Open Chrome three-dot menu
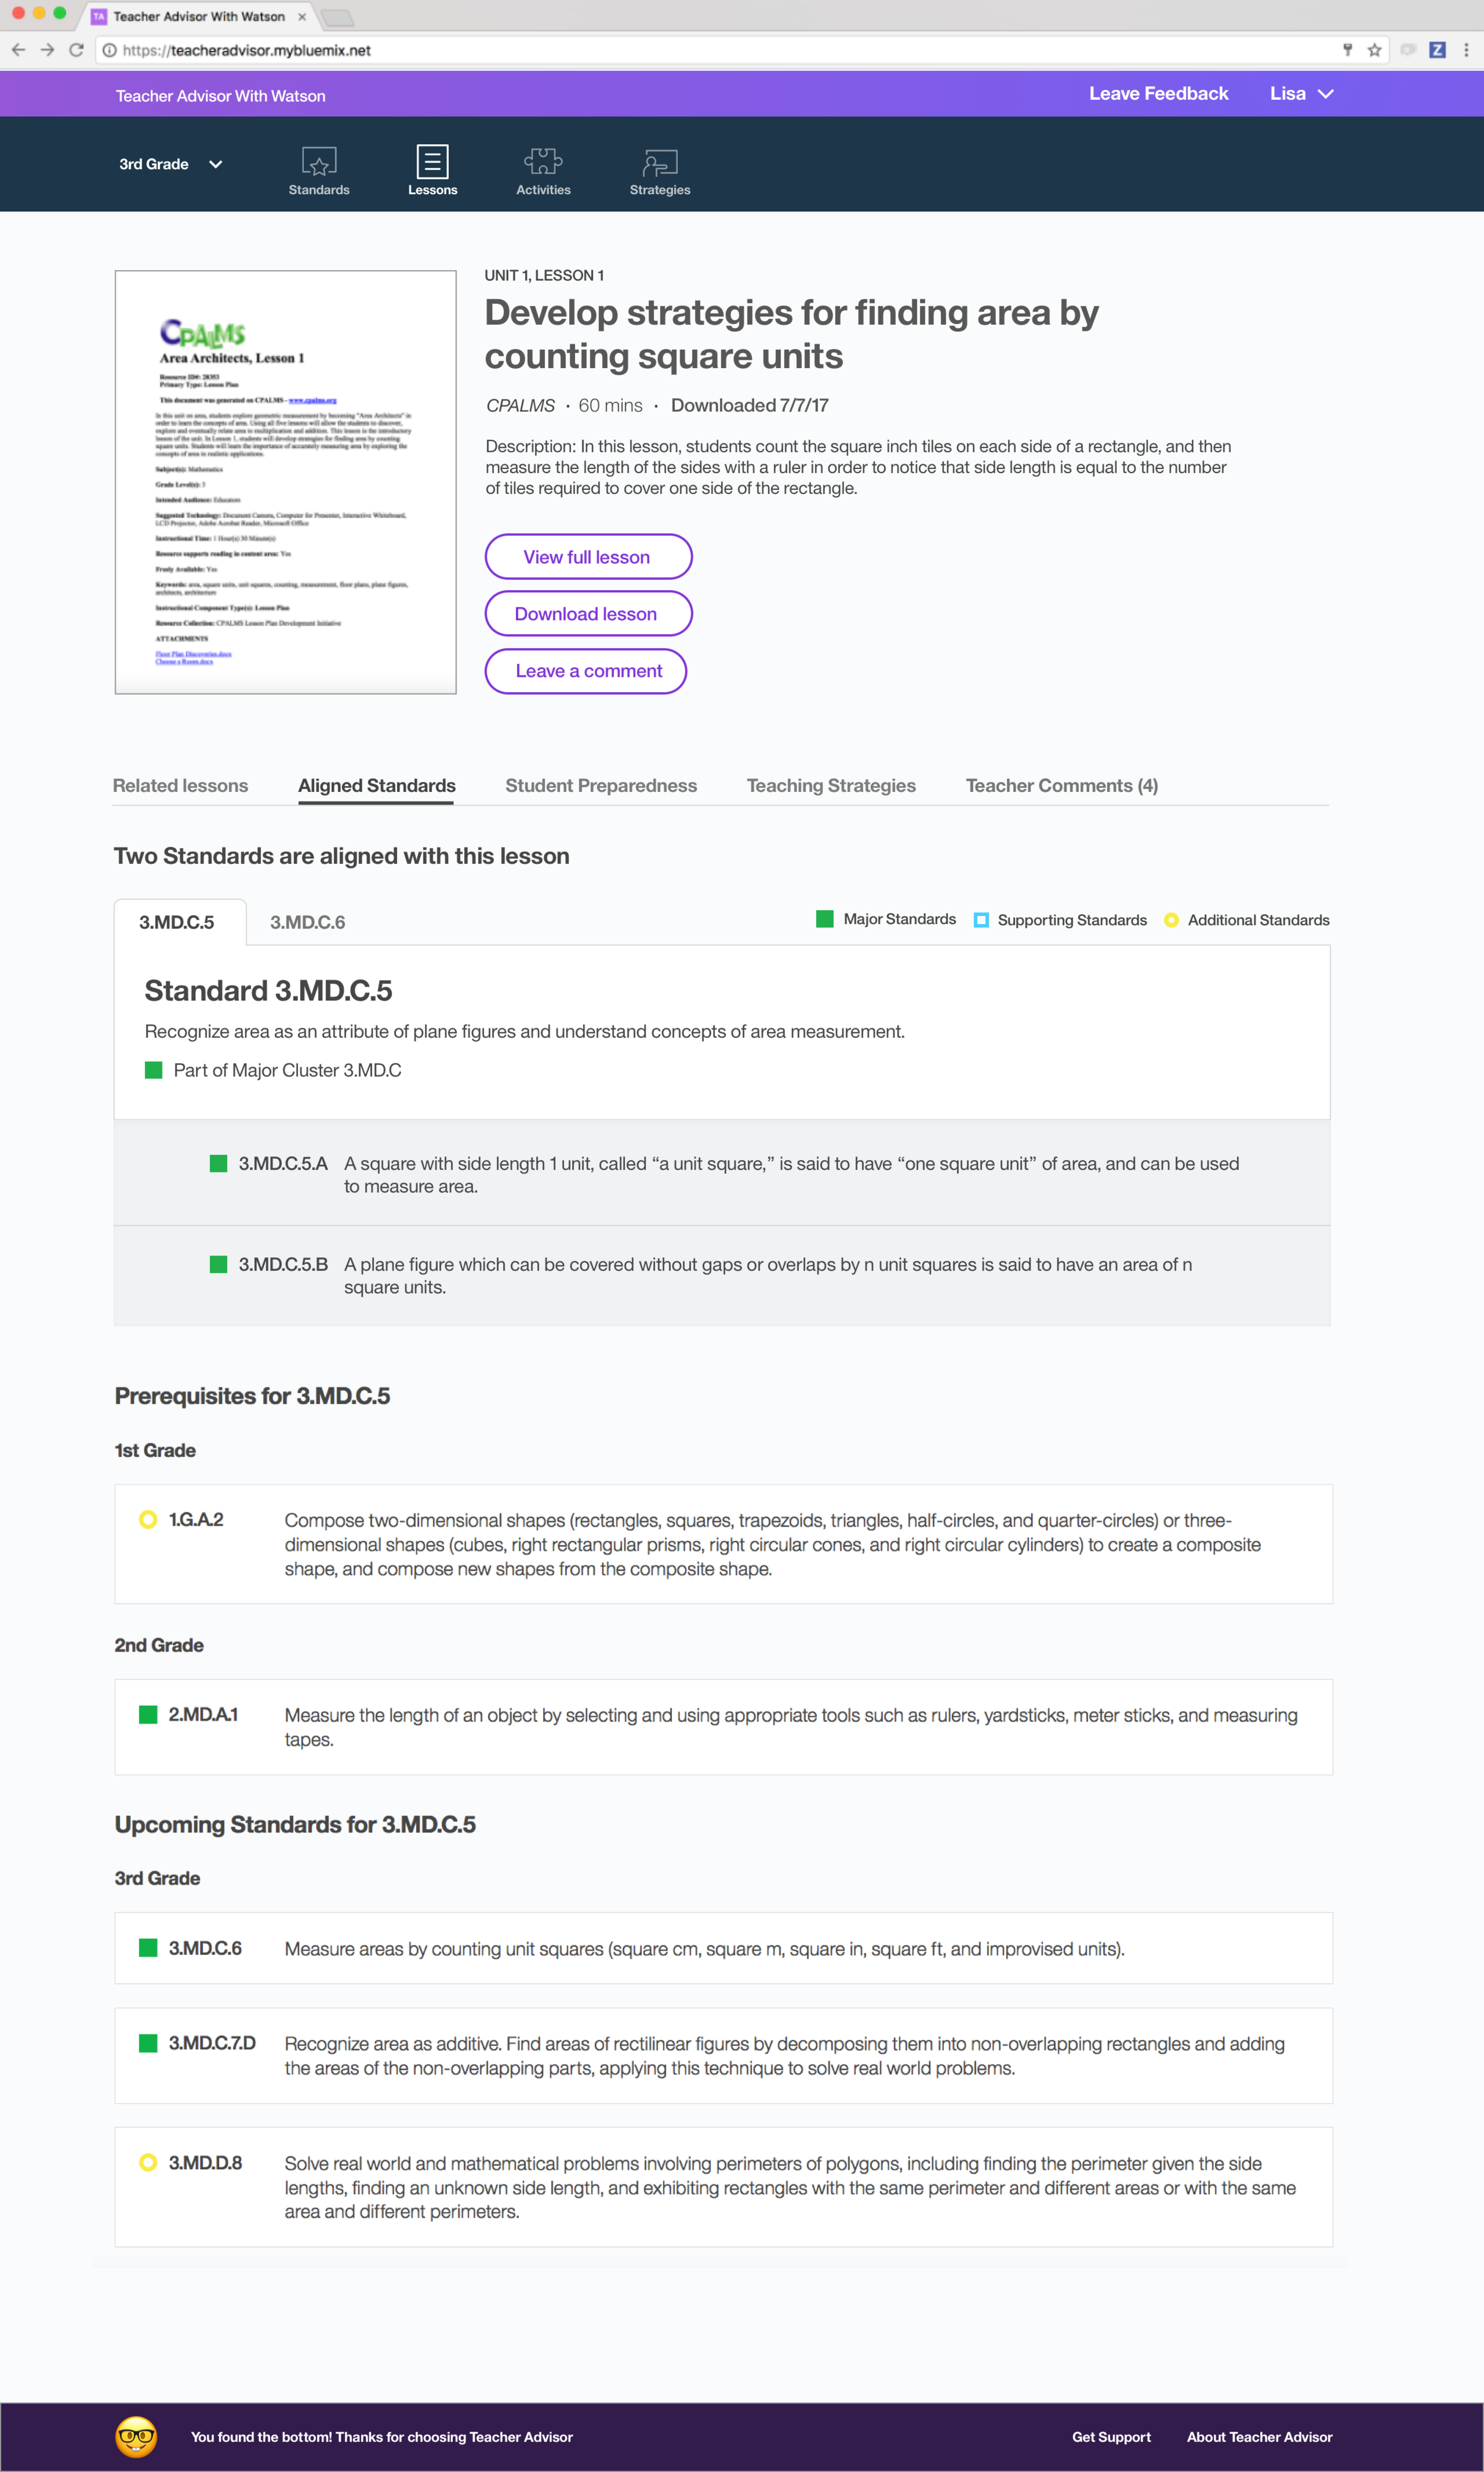1484x2472 pixels. point(1466,50)
